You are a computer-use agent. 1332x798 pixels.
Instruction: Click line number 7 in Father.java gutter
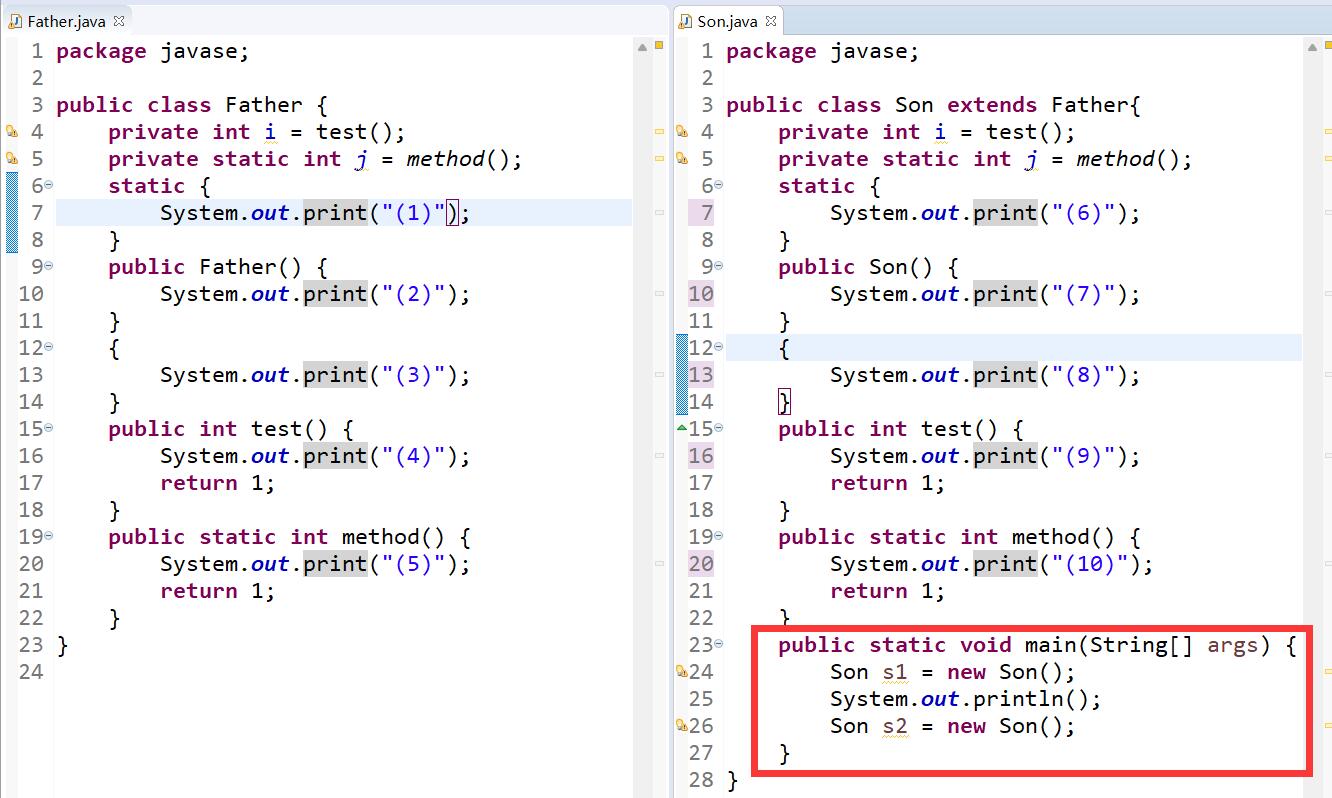pos(37,213)
